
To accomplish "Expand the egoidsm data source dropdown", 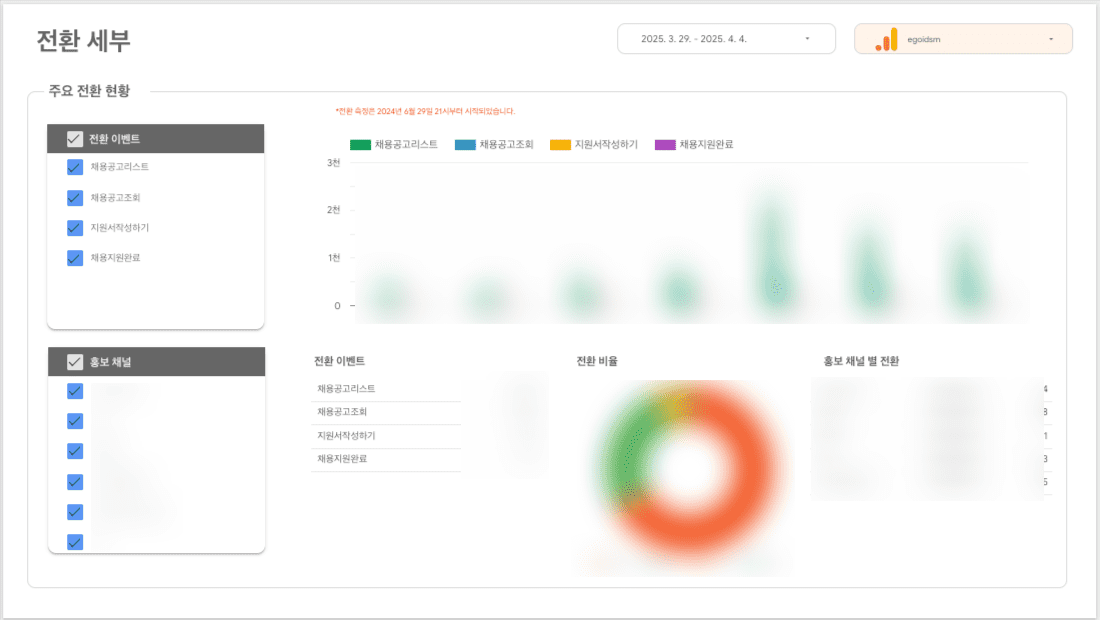I will [x=1051, y=39].
